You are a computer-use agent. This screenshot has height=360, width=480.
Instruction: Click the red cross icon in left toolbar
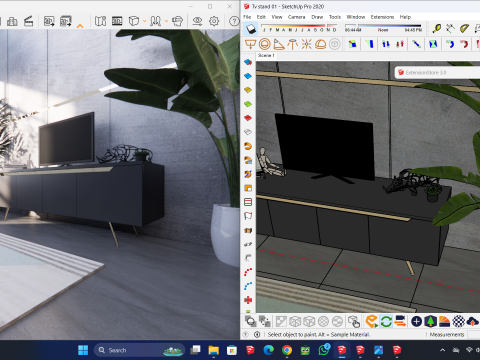coord(248,300)
